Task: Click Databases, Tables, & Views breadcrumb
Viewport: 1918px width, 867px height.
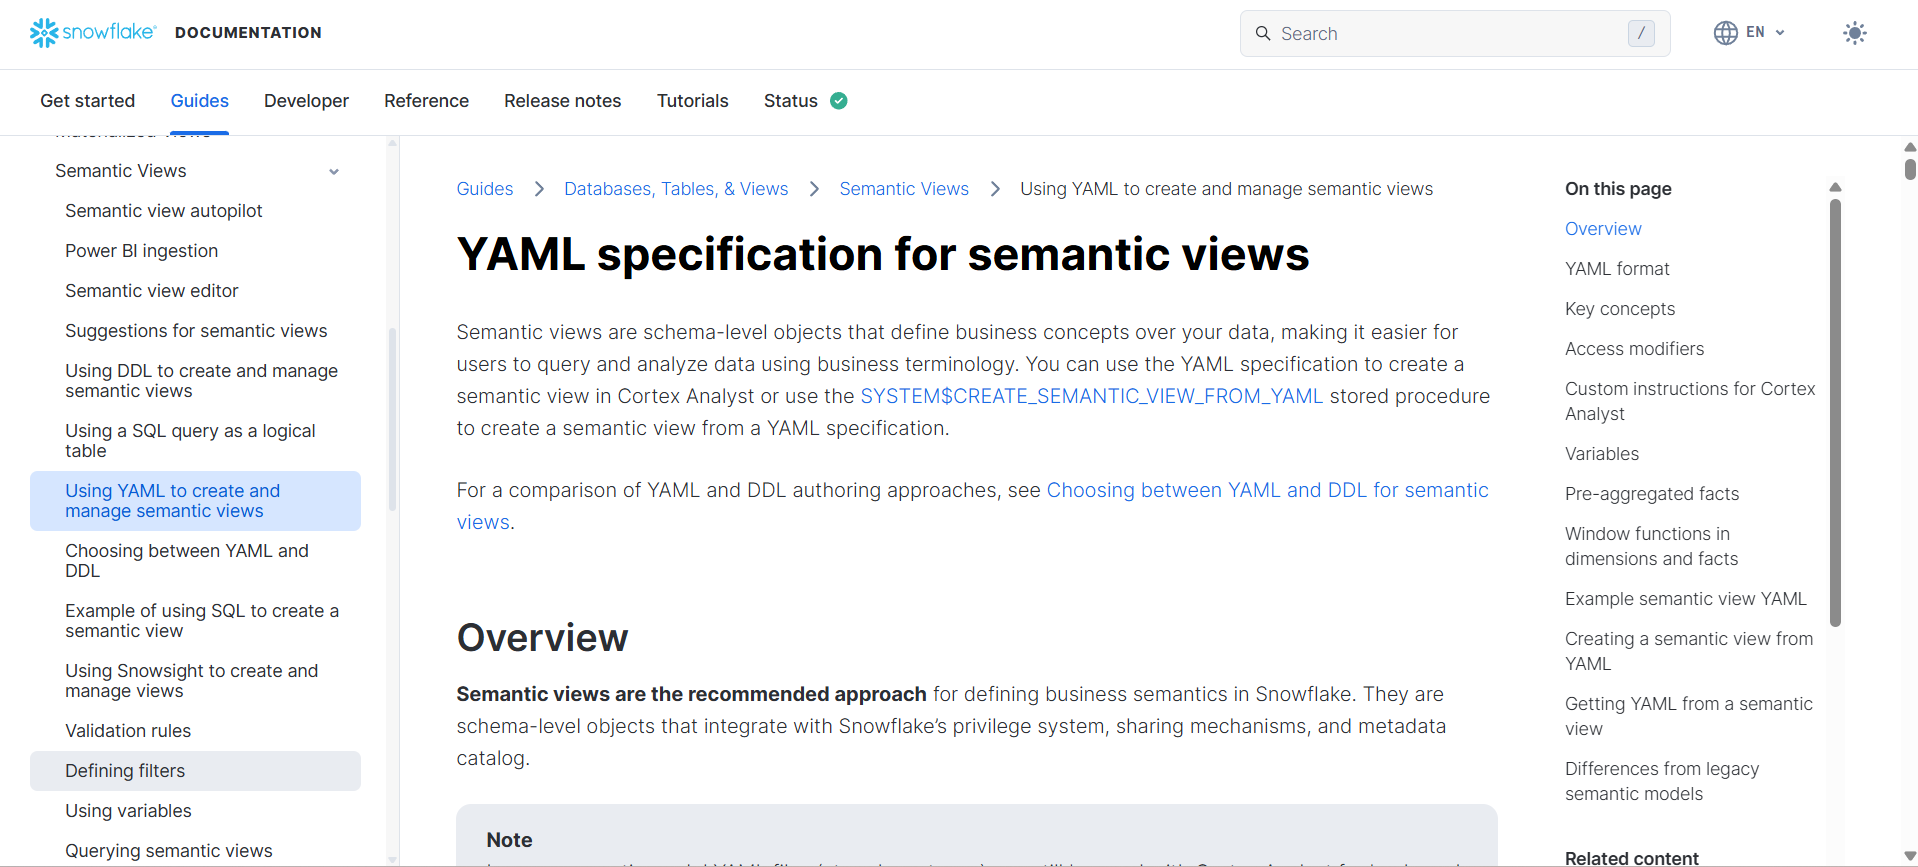Action: click(676, 189)
